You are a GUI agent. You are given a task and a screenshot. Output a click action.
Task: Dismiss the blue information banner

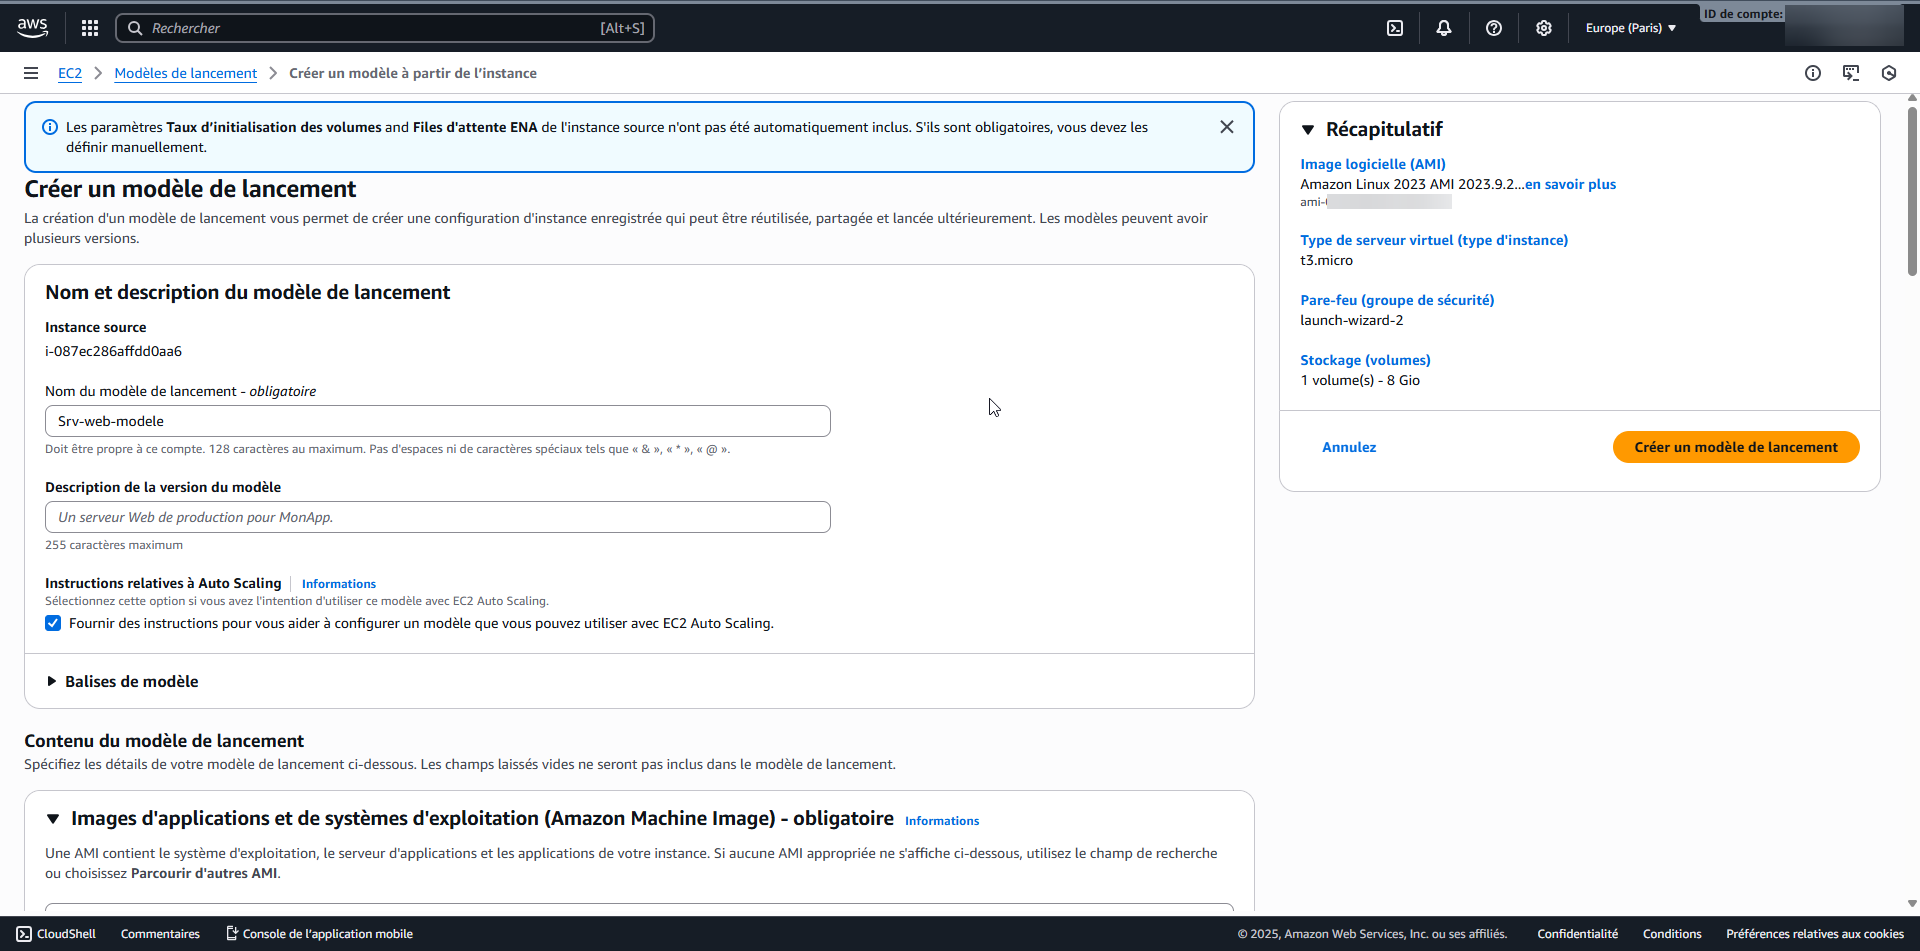1227,127
